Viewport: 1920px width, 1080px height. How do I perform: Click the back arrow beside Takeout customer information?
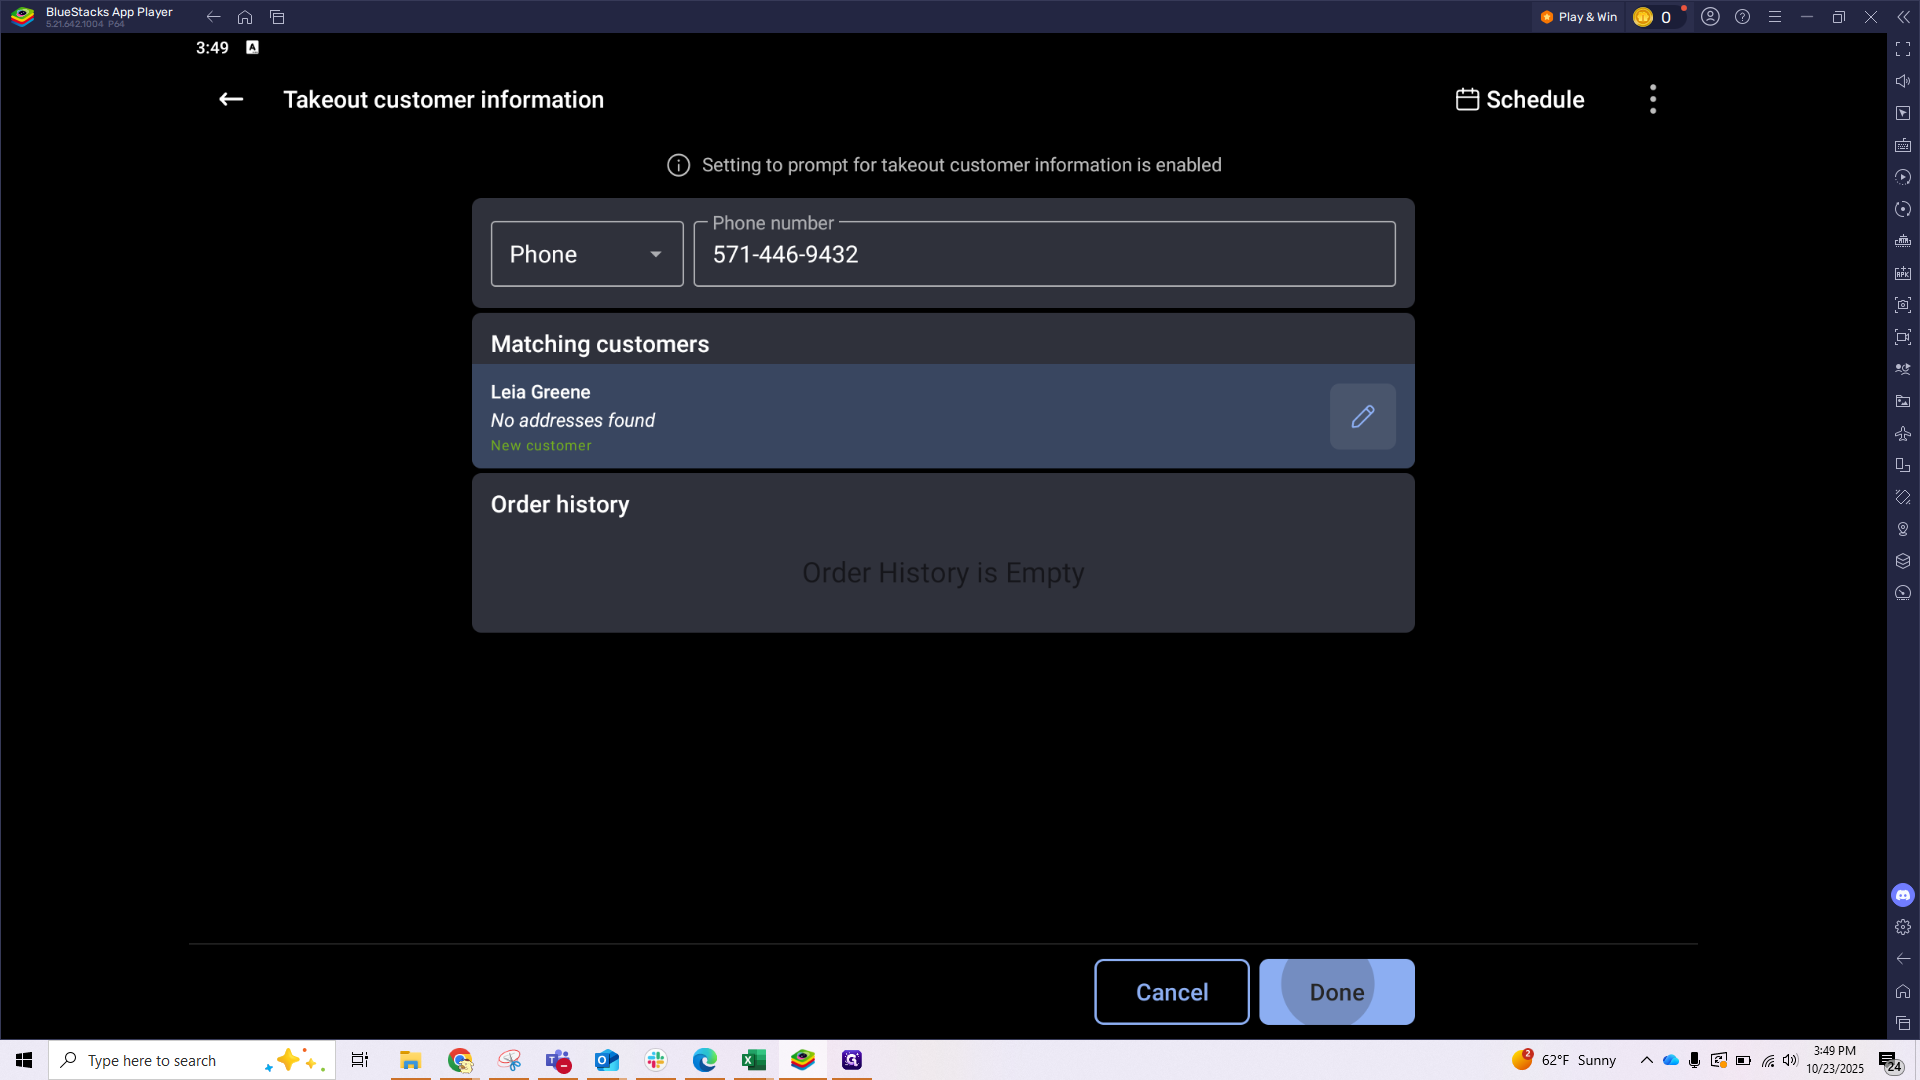point(231,99)
